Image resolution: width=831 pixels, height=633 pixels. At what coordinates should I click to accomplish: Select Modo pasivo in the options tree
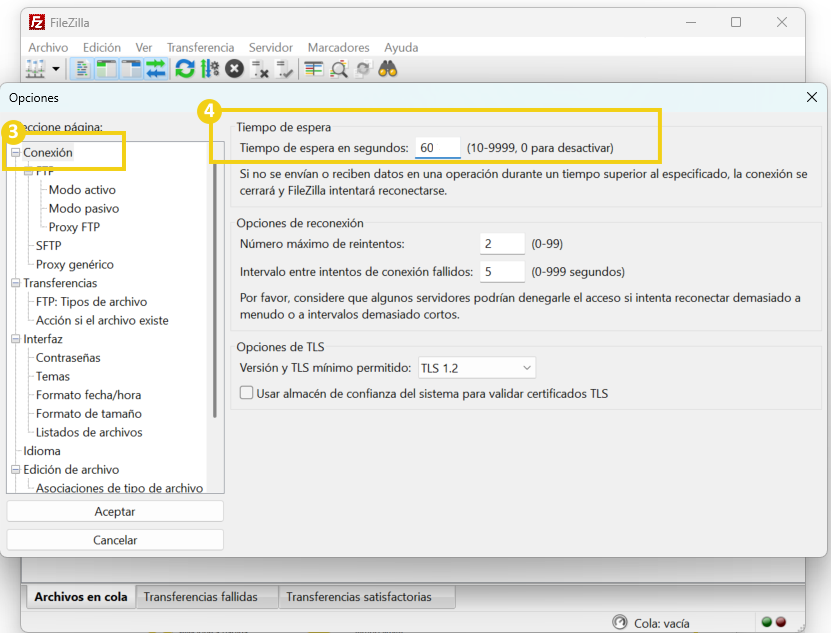pyautogui.click(x=84, y=209)
